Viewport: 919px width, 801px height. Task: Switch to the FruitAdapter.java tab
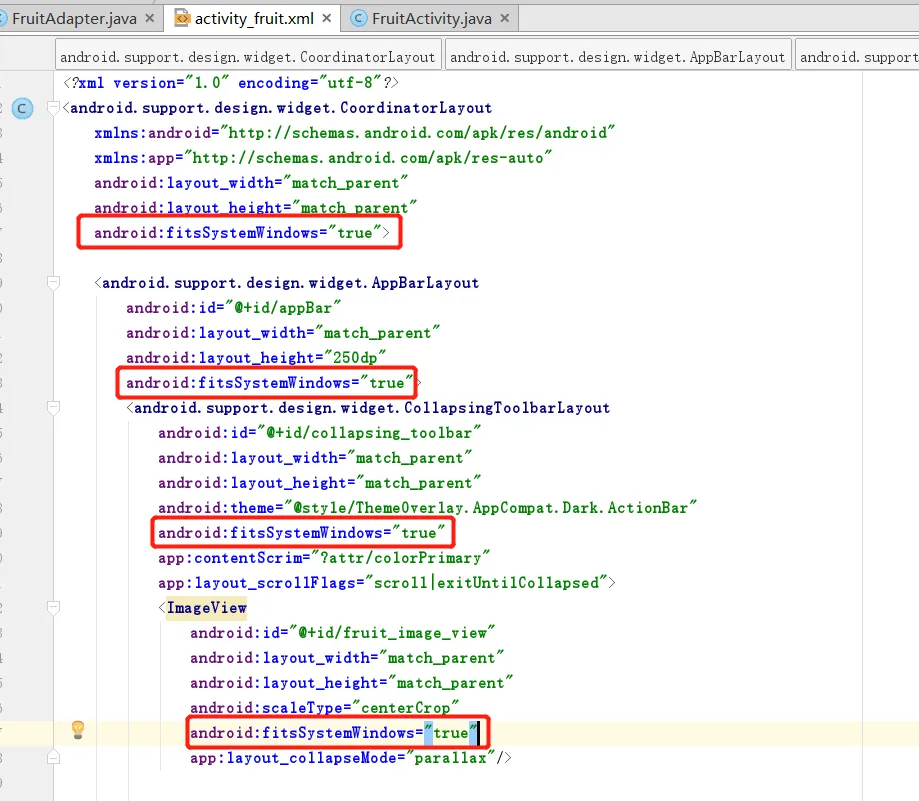click(74, 19)
